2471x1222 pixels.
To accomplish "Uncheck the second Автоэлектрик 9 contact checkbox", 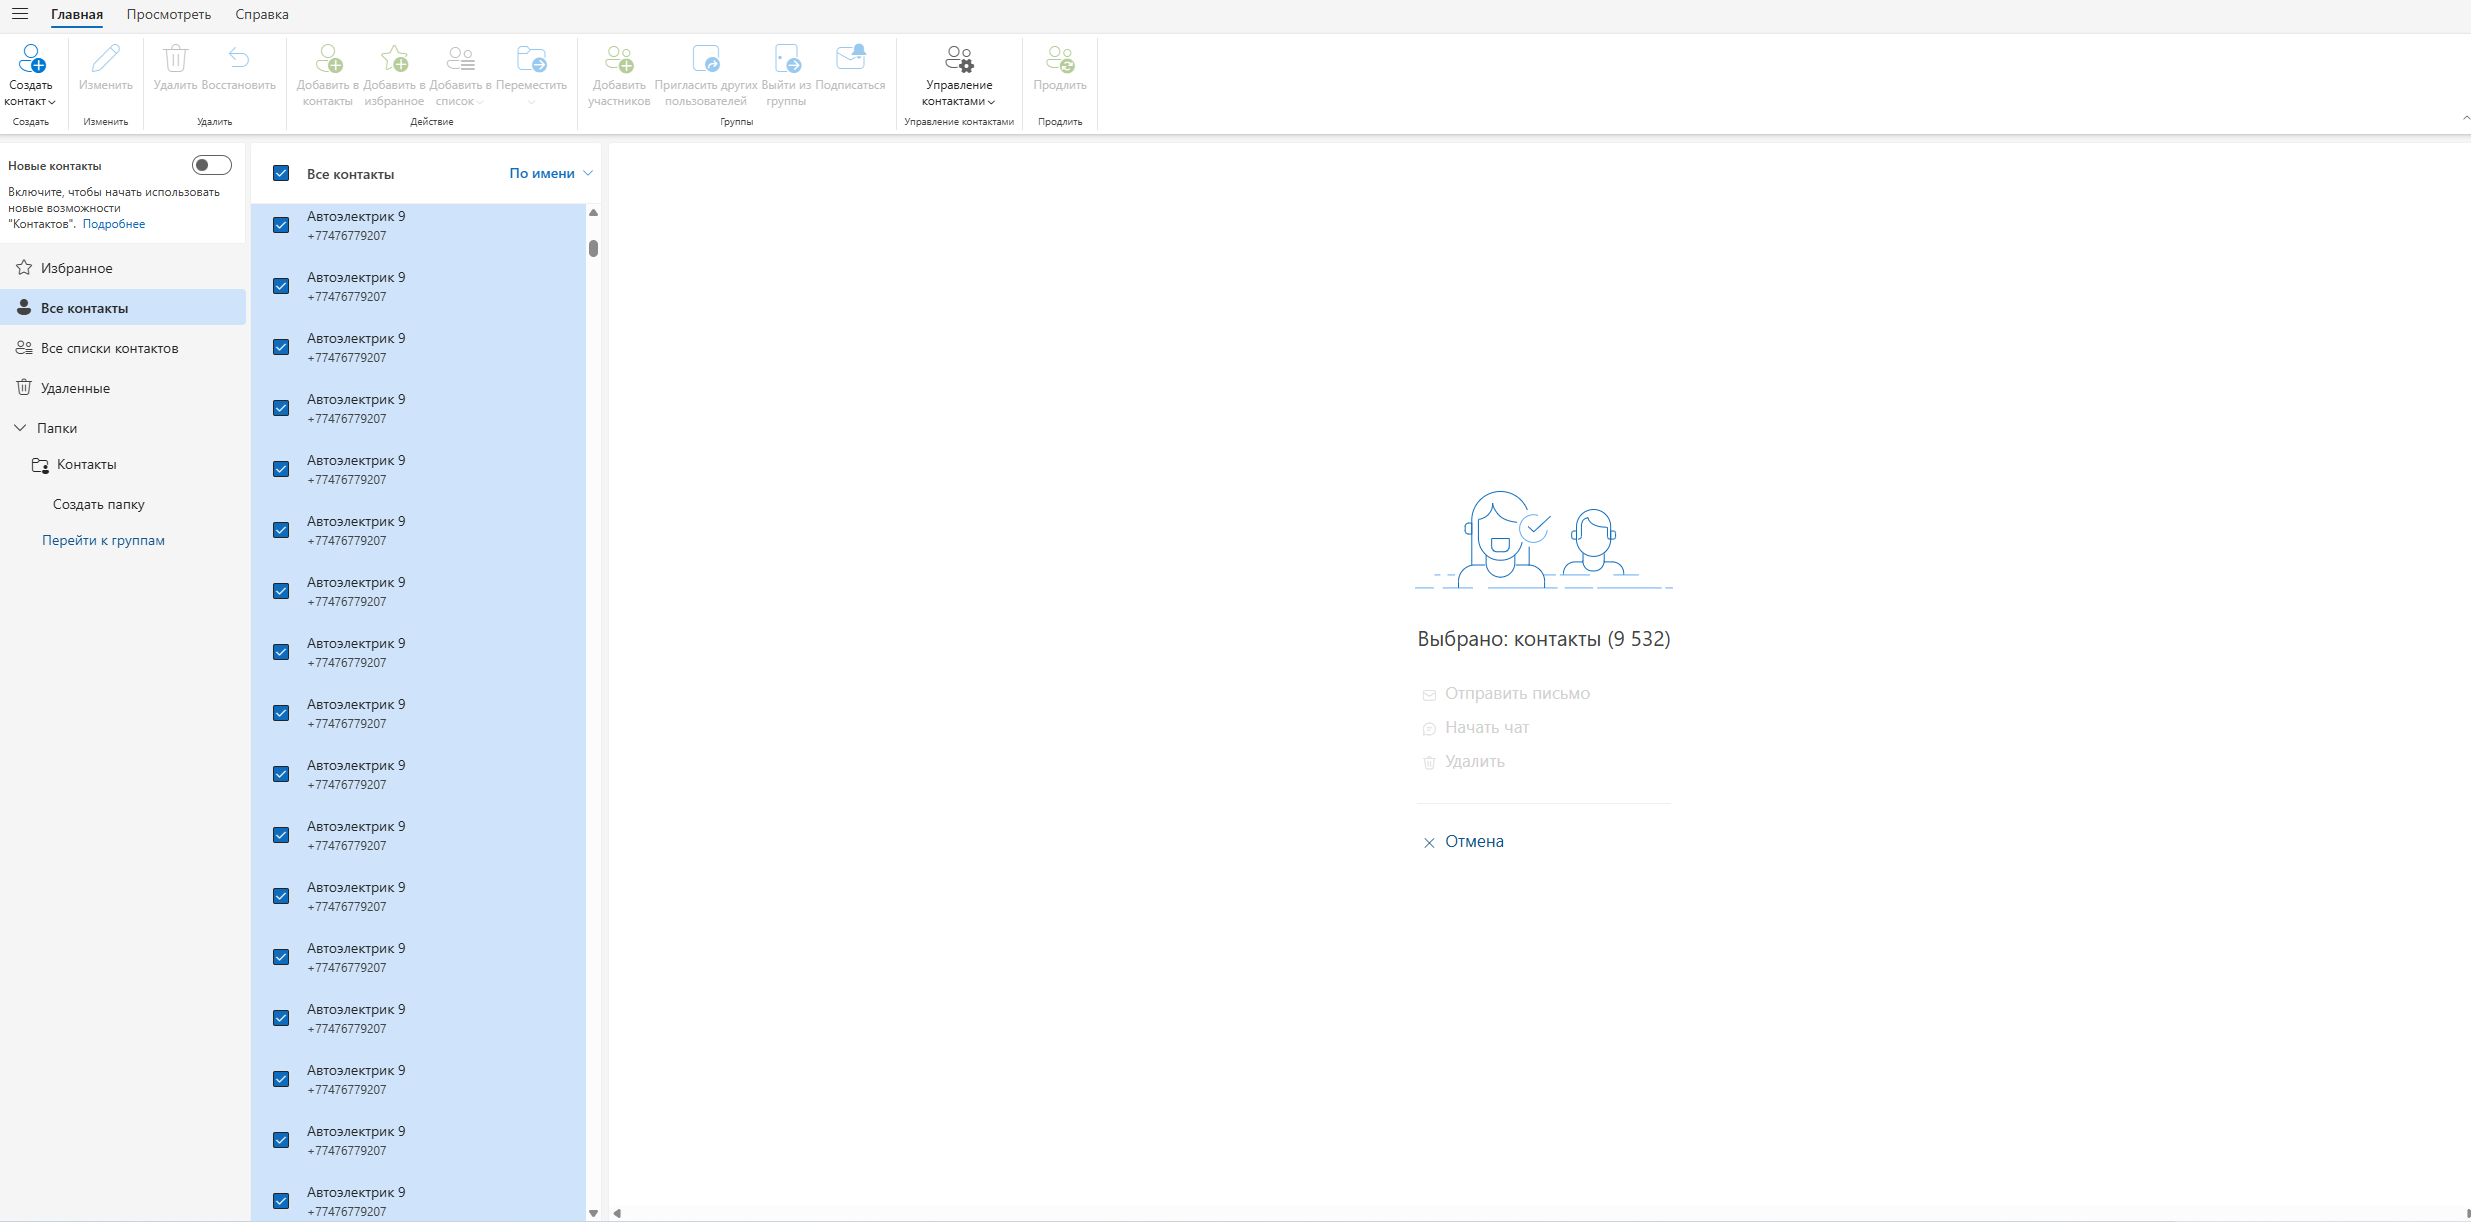I will click(281, 286).
